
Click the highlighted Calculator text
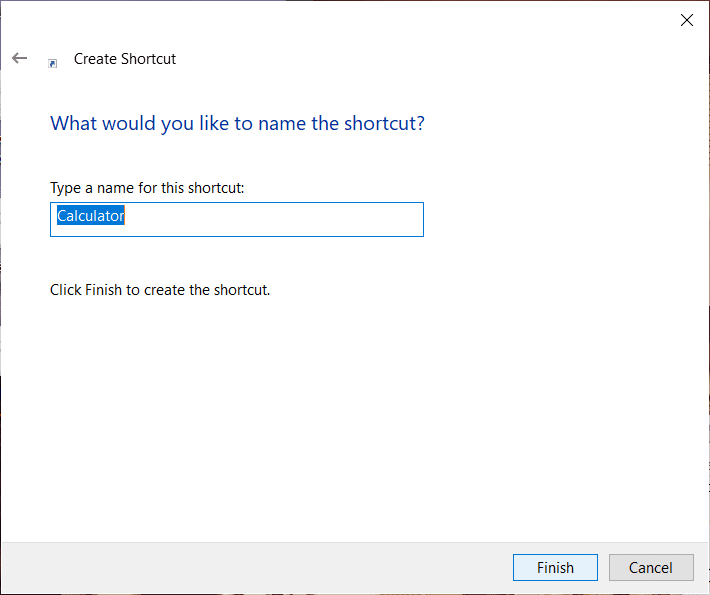90,216
